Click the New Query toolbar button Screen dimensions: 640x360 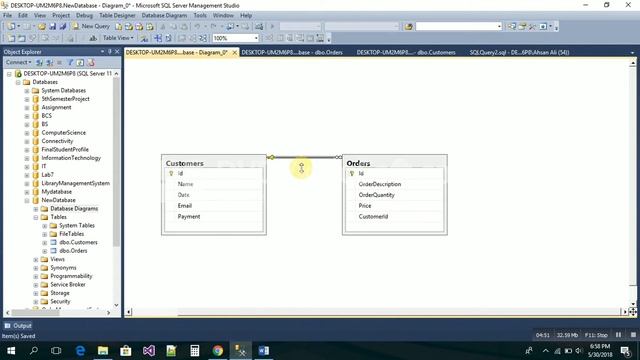pos(91,26)
